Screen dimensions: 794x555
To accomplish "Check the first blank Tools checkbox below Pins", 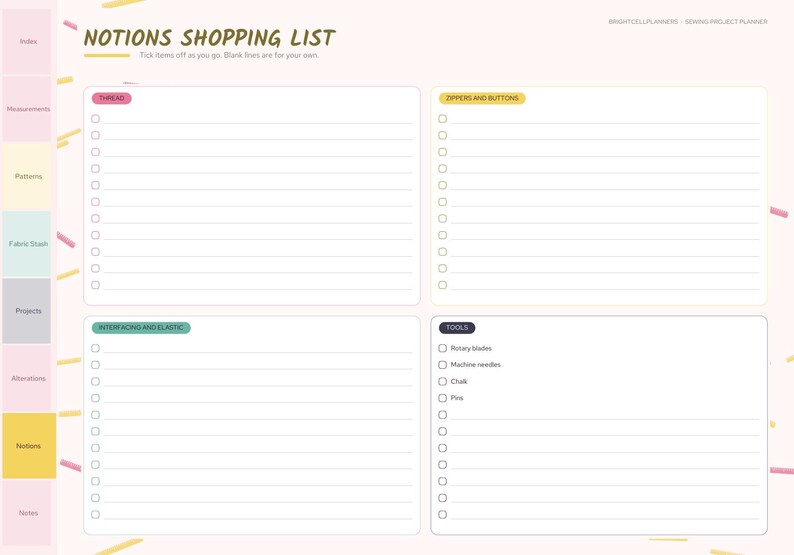I will [x=443, y=415].
